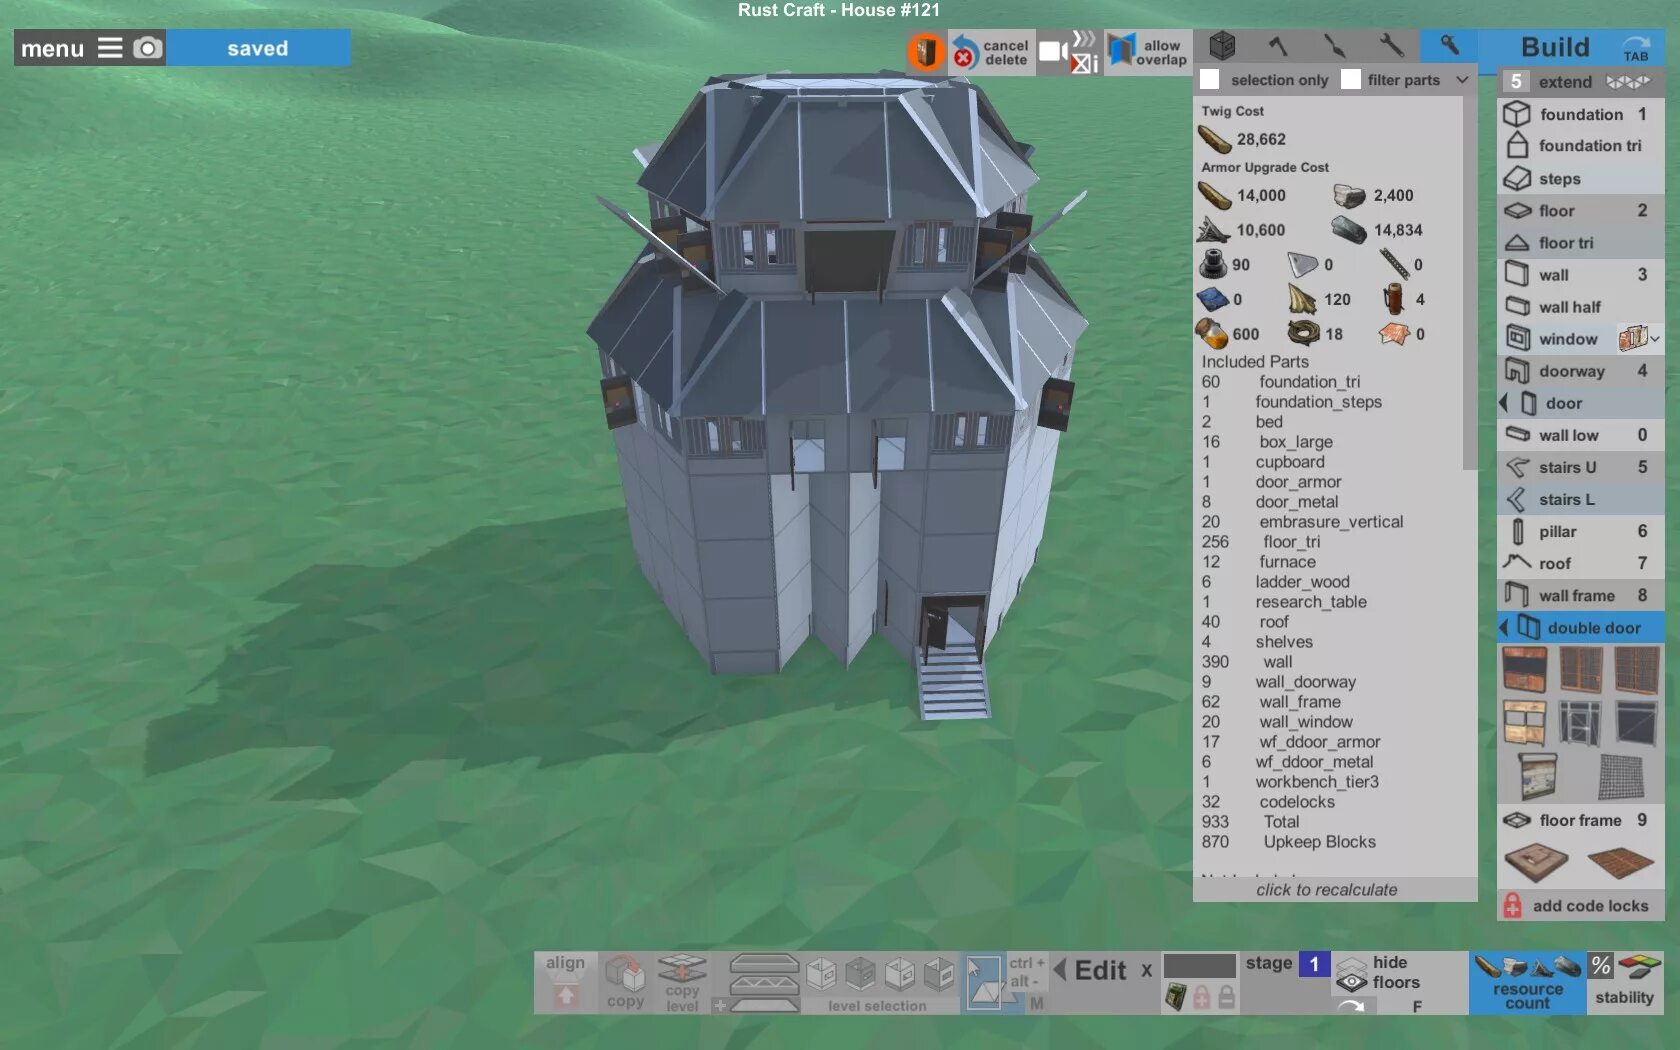This screenshot has height=1050, width=1680.
Task: Click the stage number 1 box
Action: pos(1314,964)
